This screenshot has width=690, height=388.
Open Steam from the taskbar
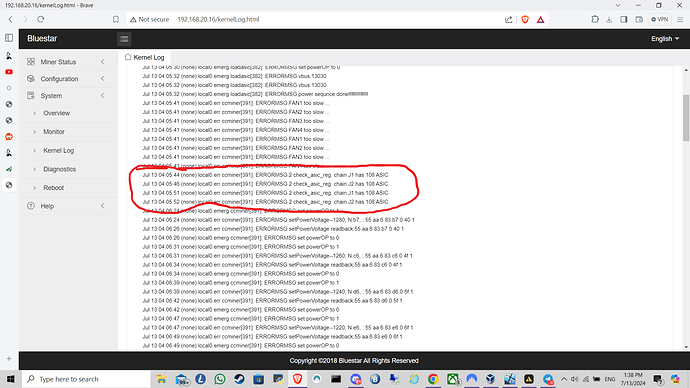pos(239,379)
